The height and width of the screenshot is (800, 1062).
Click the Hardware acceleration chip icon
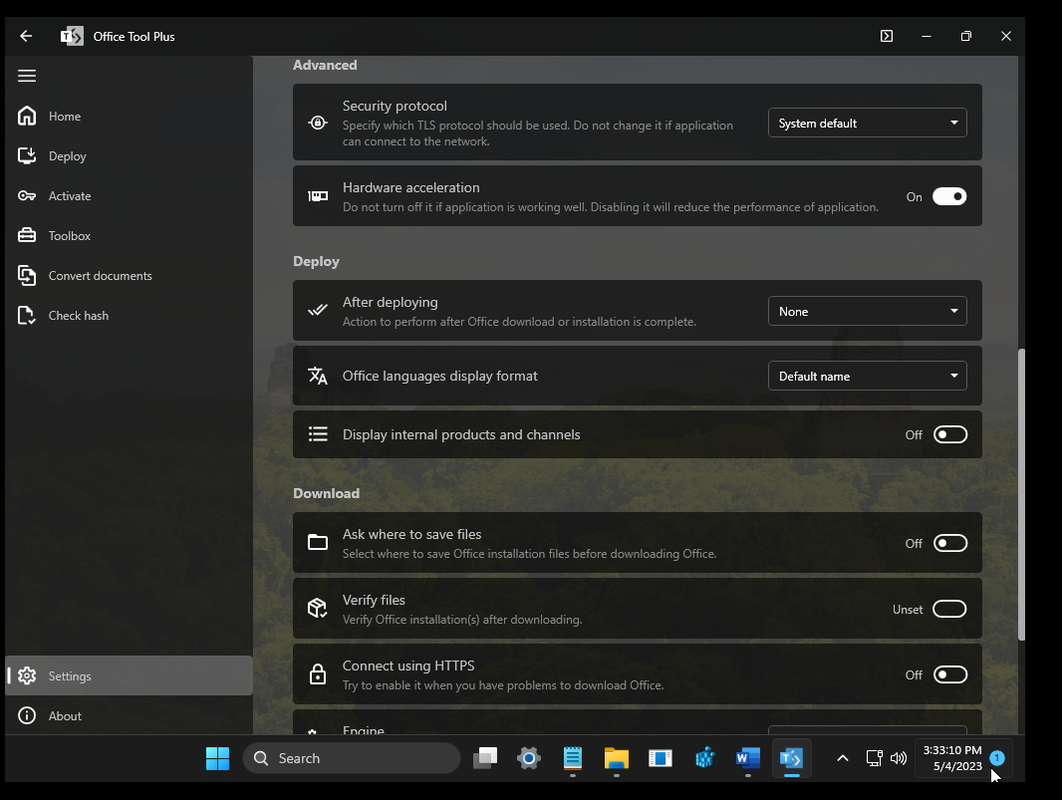click(318, 196)
